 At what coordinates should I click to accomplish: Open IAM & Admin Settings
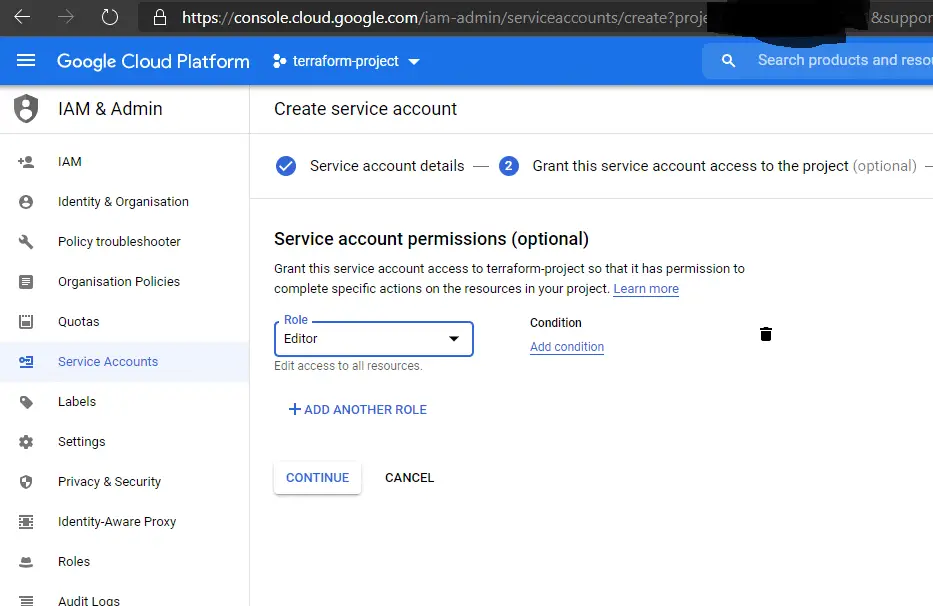[81, 441]
